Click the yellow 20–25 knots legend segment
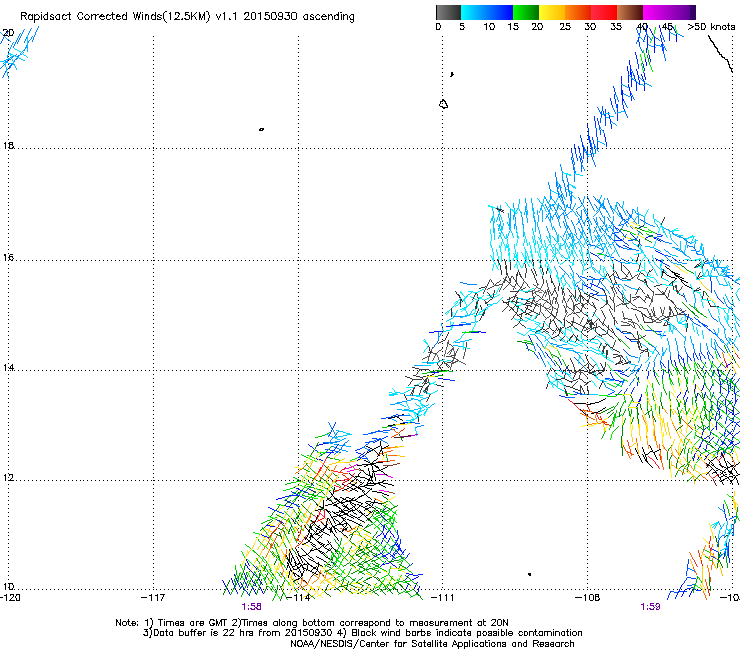Screen dimensions: 740x650 pyautogui.click(x=552, y=12)
